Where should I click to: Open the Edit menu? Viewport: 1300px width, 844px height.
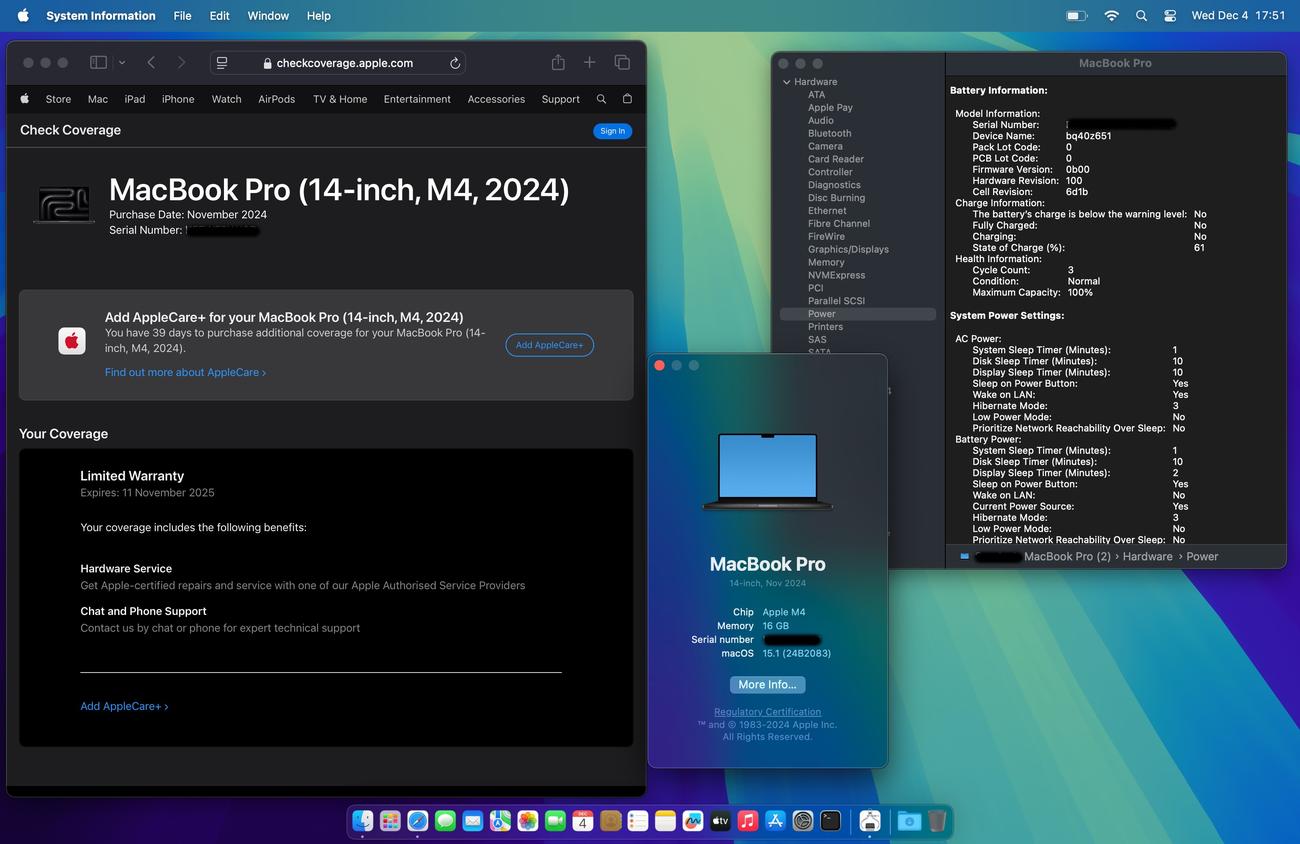coord(220,16)
